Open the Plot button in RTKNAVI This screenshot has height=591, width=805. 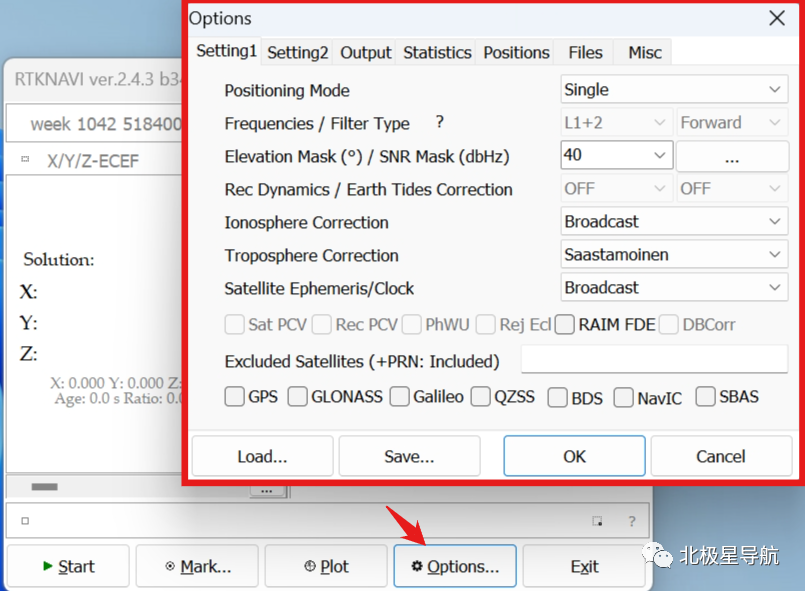326,566
